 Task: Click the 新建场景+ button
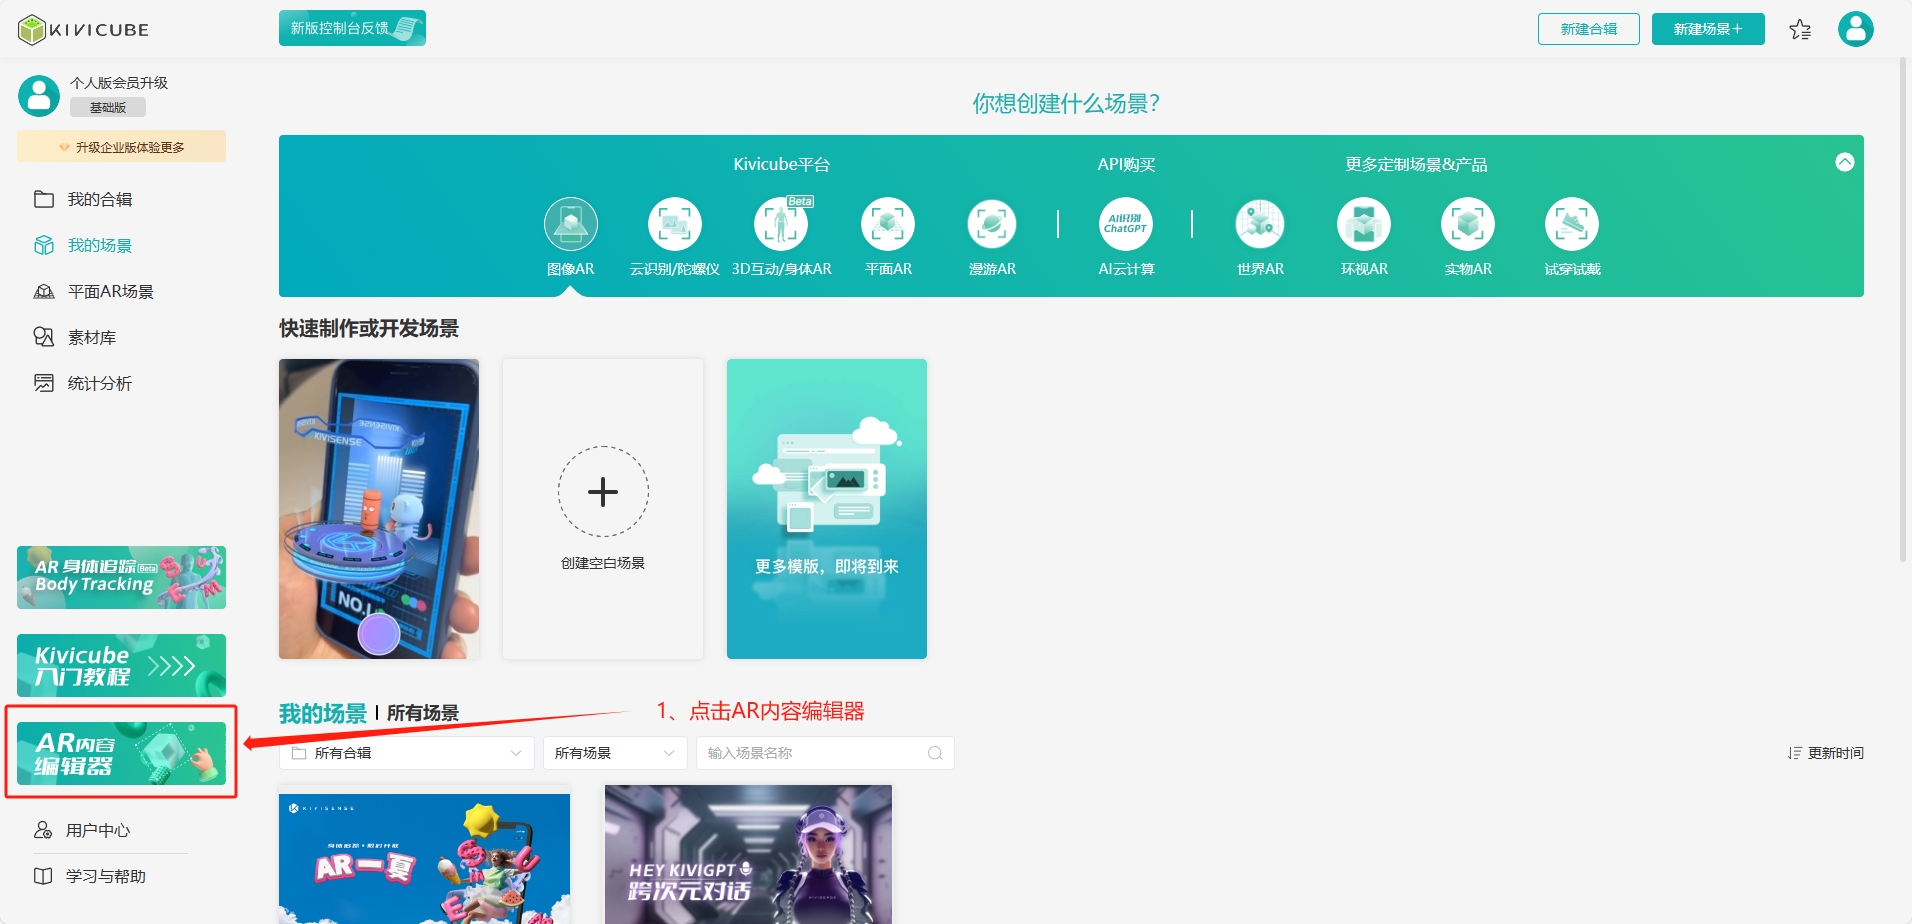pos(1708,29)
